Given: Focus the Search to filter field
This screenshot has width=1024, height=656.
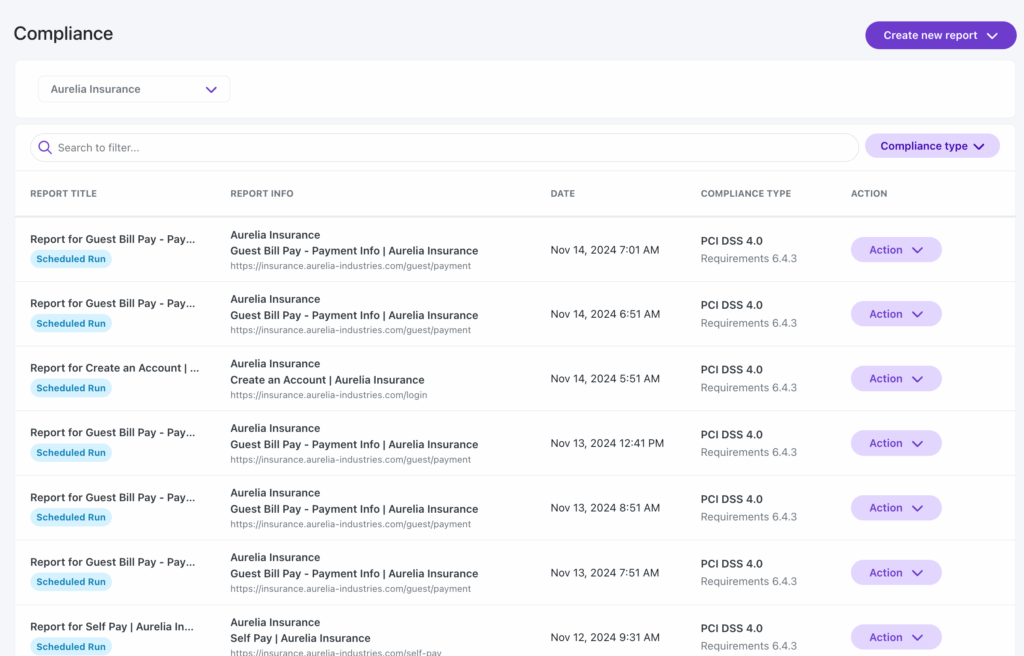Looking at the screenshot, I should pos(444,148).
